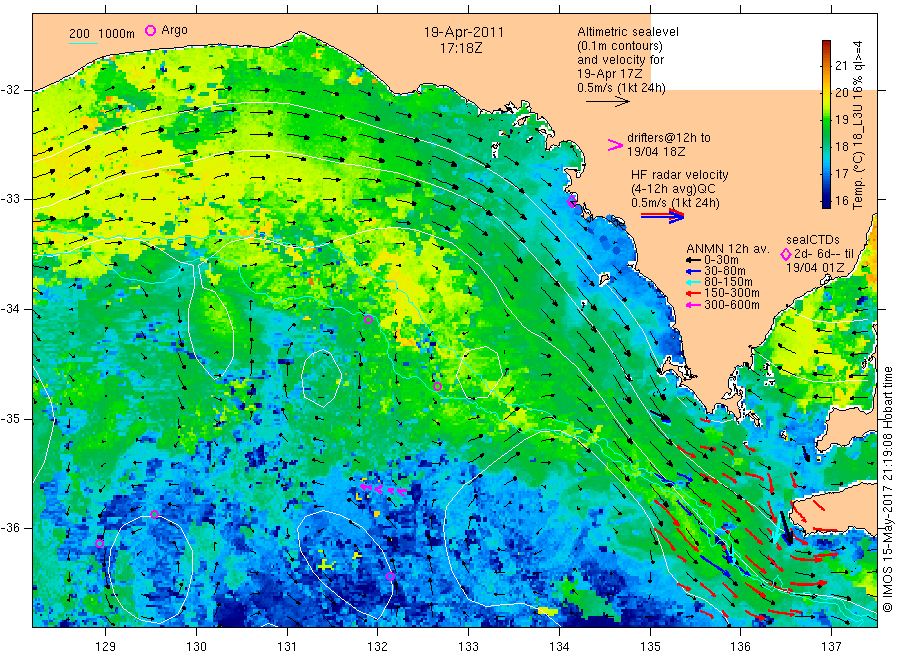Click the magenta Argo circle in the legend
This screenshot has height=660, width=900.
(x=150, y=30)
